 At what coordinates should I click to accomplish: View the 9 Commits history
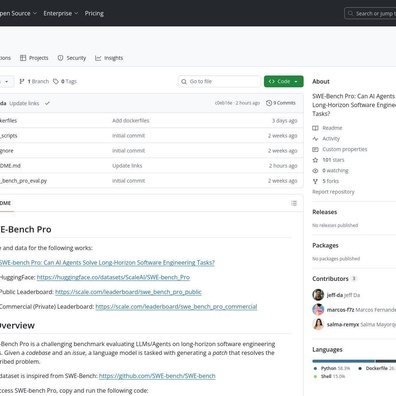click(281, 103)
